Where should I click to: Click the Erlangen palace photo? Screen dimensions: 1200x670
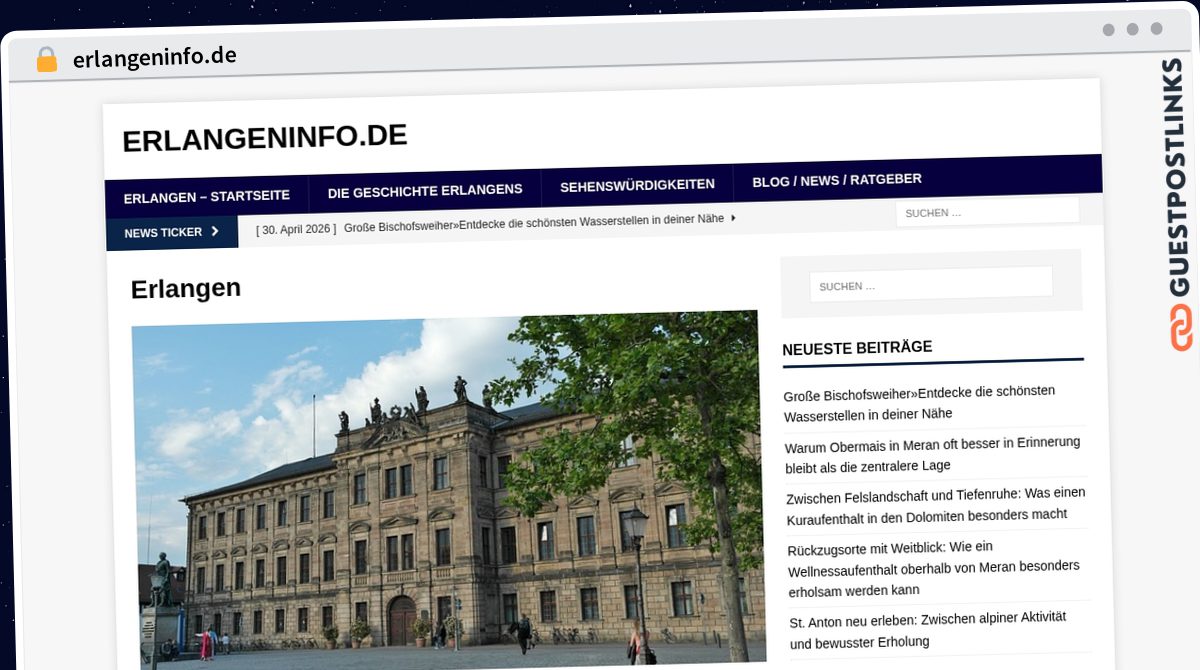(447, 488)
